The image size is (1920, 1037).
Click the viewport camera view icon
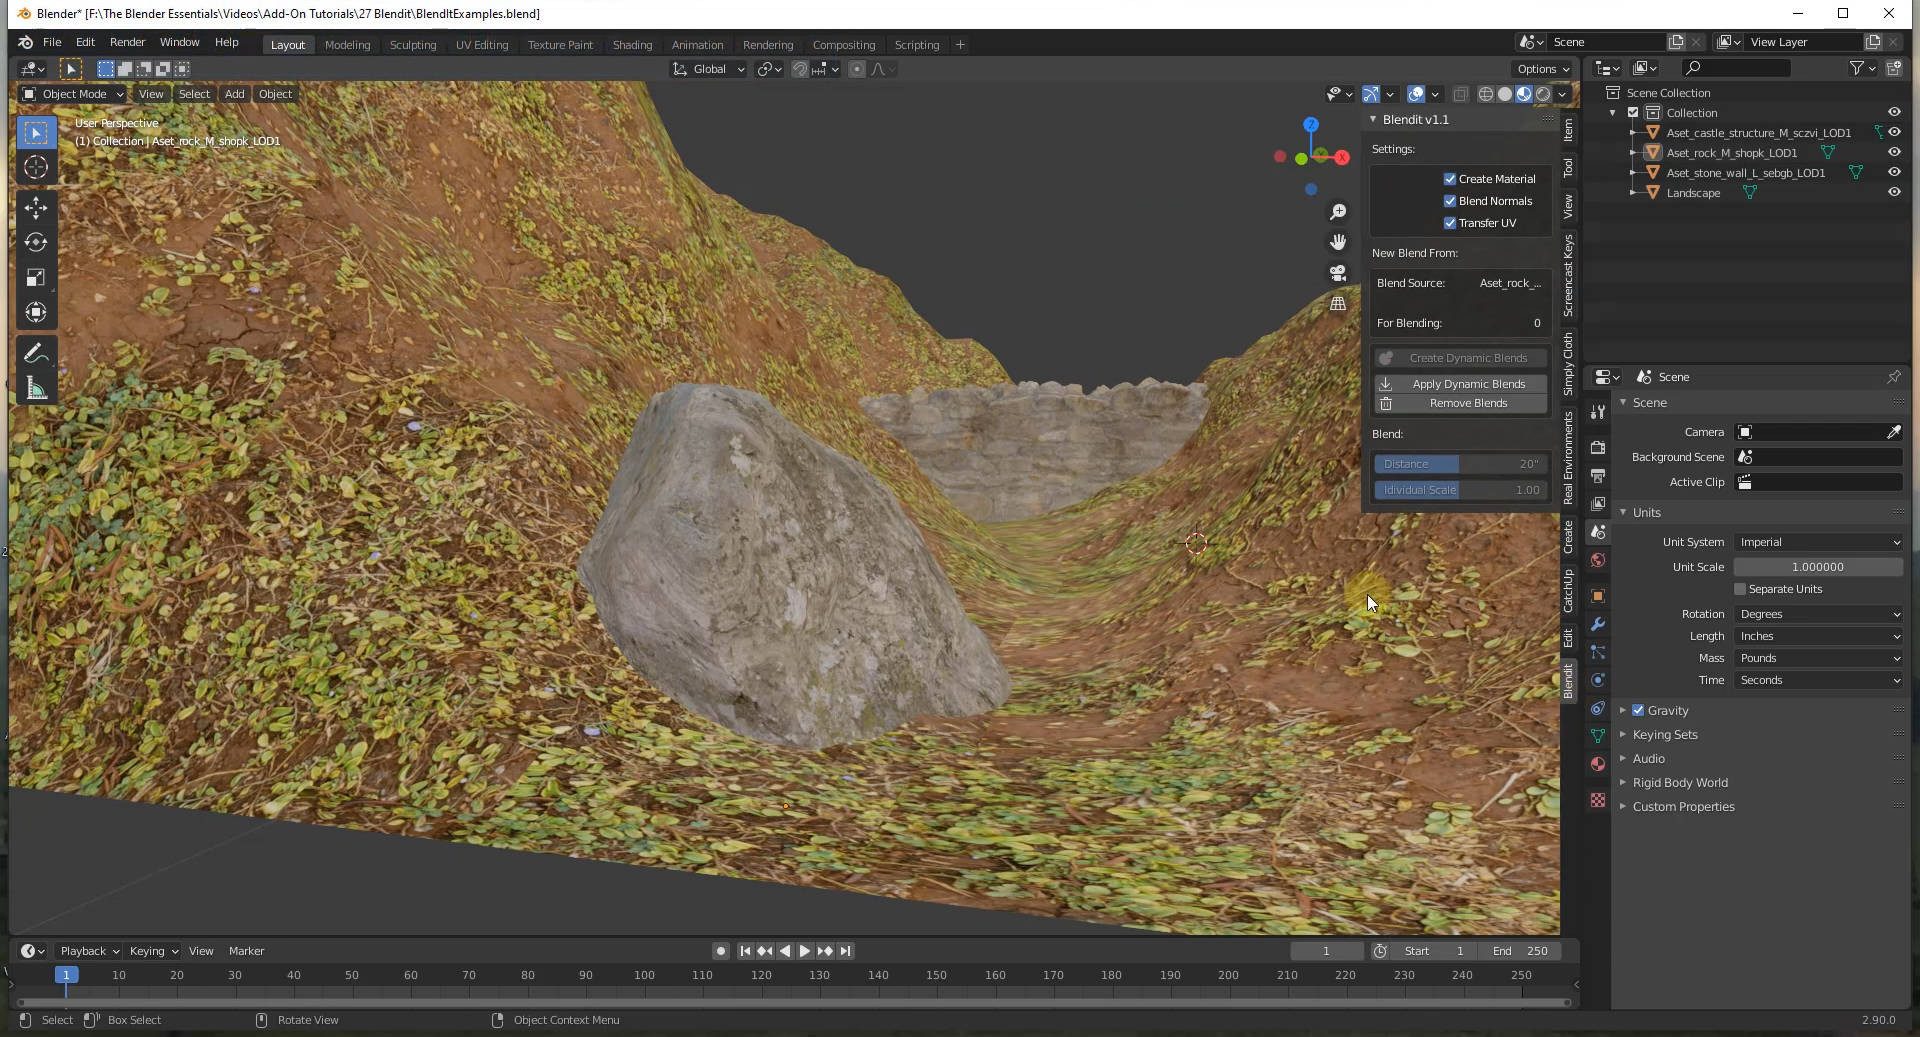[1337, 272]
